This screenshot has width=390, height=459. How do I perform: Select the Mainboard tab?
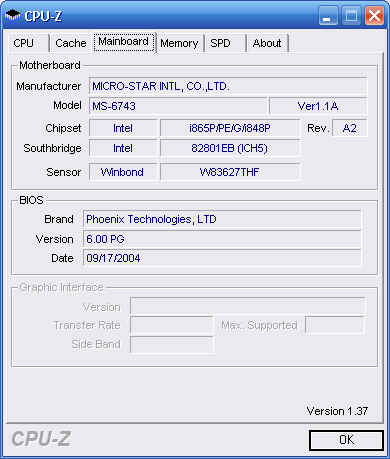click(x=124, y=42)
